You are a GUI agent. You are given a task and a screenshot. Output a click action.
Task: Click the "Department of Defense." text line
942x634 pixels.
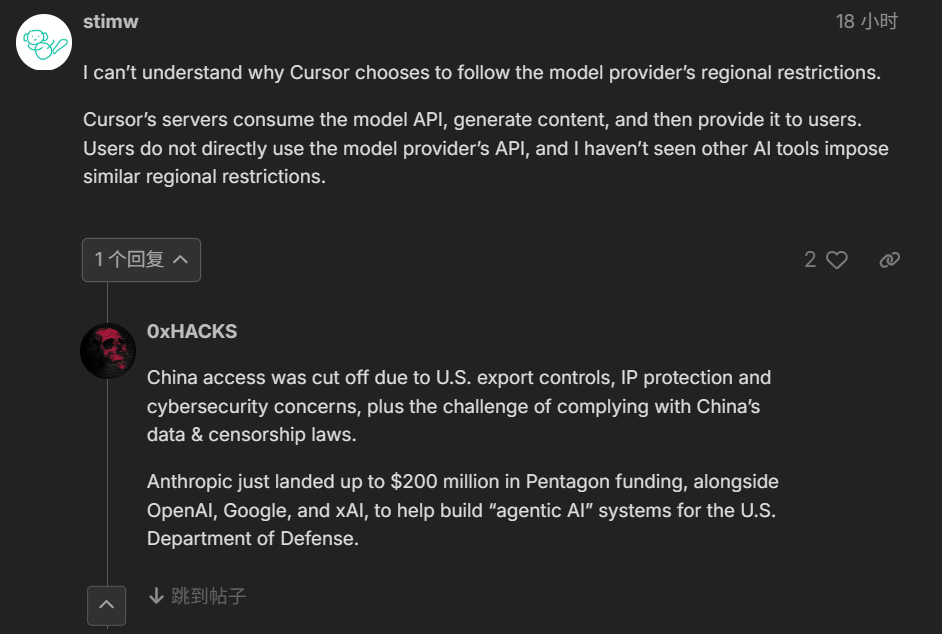coord(253,538)
